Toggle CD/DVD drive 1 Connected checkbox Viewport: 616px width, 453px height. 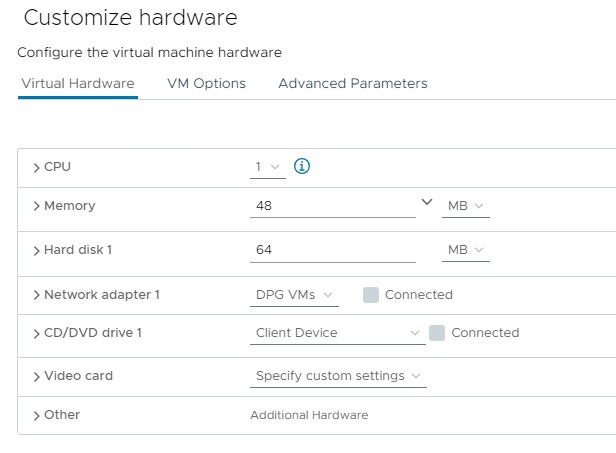[x=437, y=332]
